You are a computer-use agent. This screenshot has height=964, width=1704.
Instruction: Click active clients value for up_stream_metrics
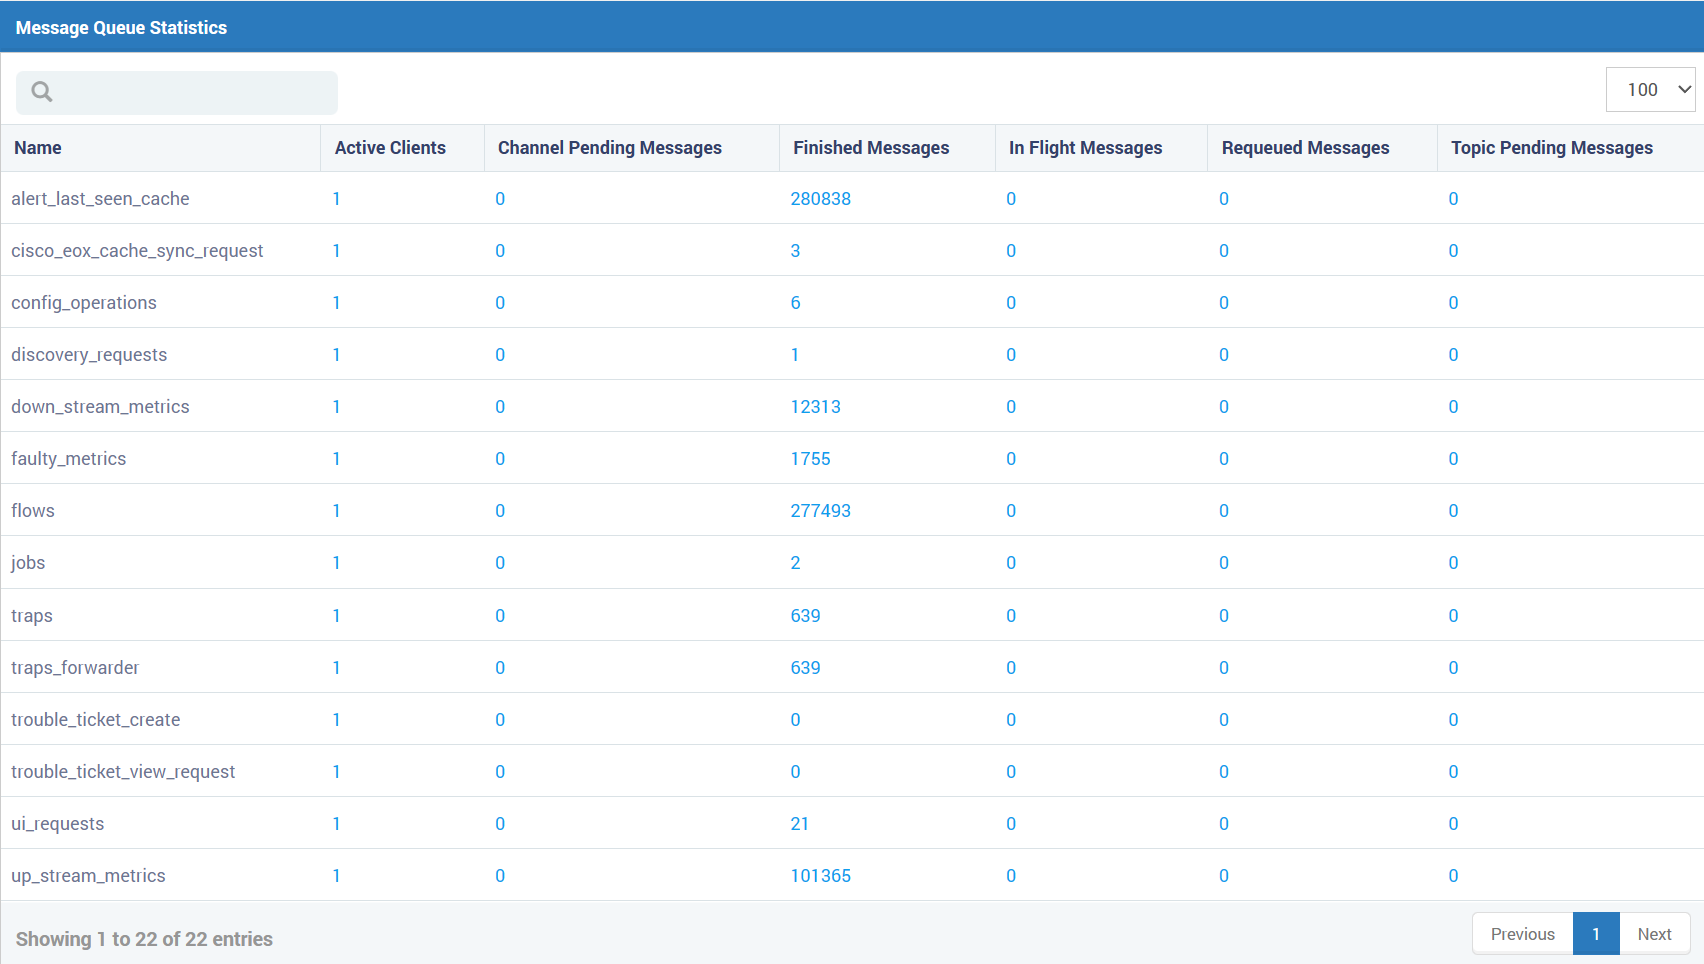point(337,876)
